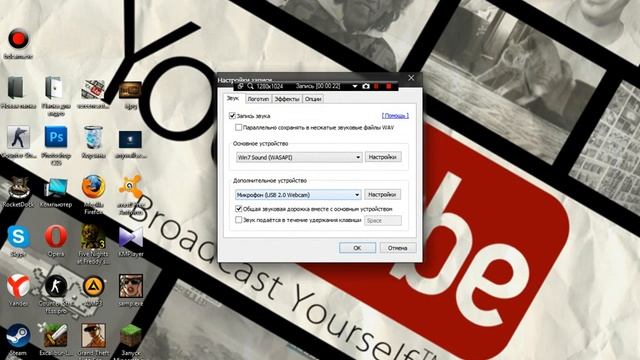Launch Photoshop CS6 desktop shortcut

point(56,138)
